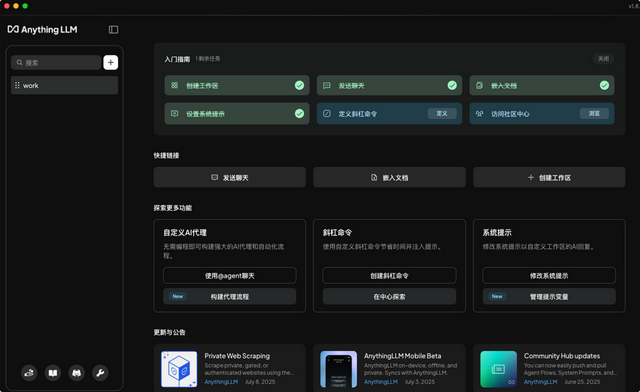Click the message icon on 设置系统提示 card

coord(174,114)
